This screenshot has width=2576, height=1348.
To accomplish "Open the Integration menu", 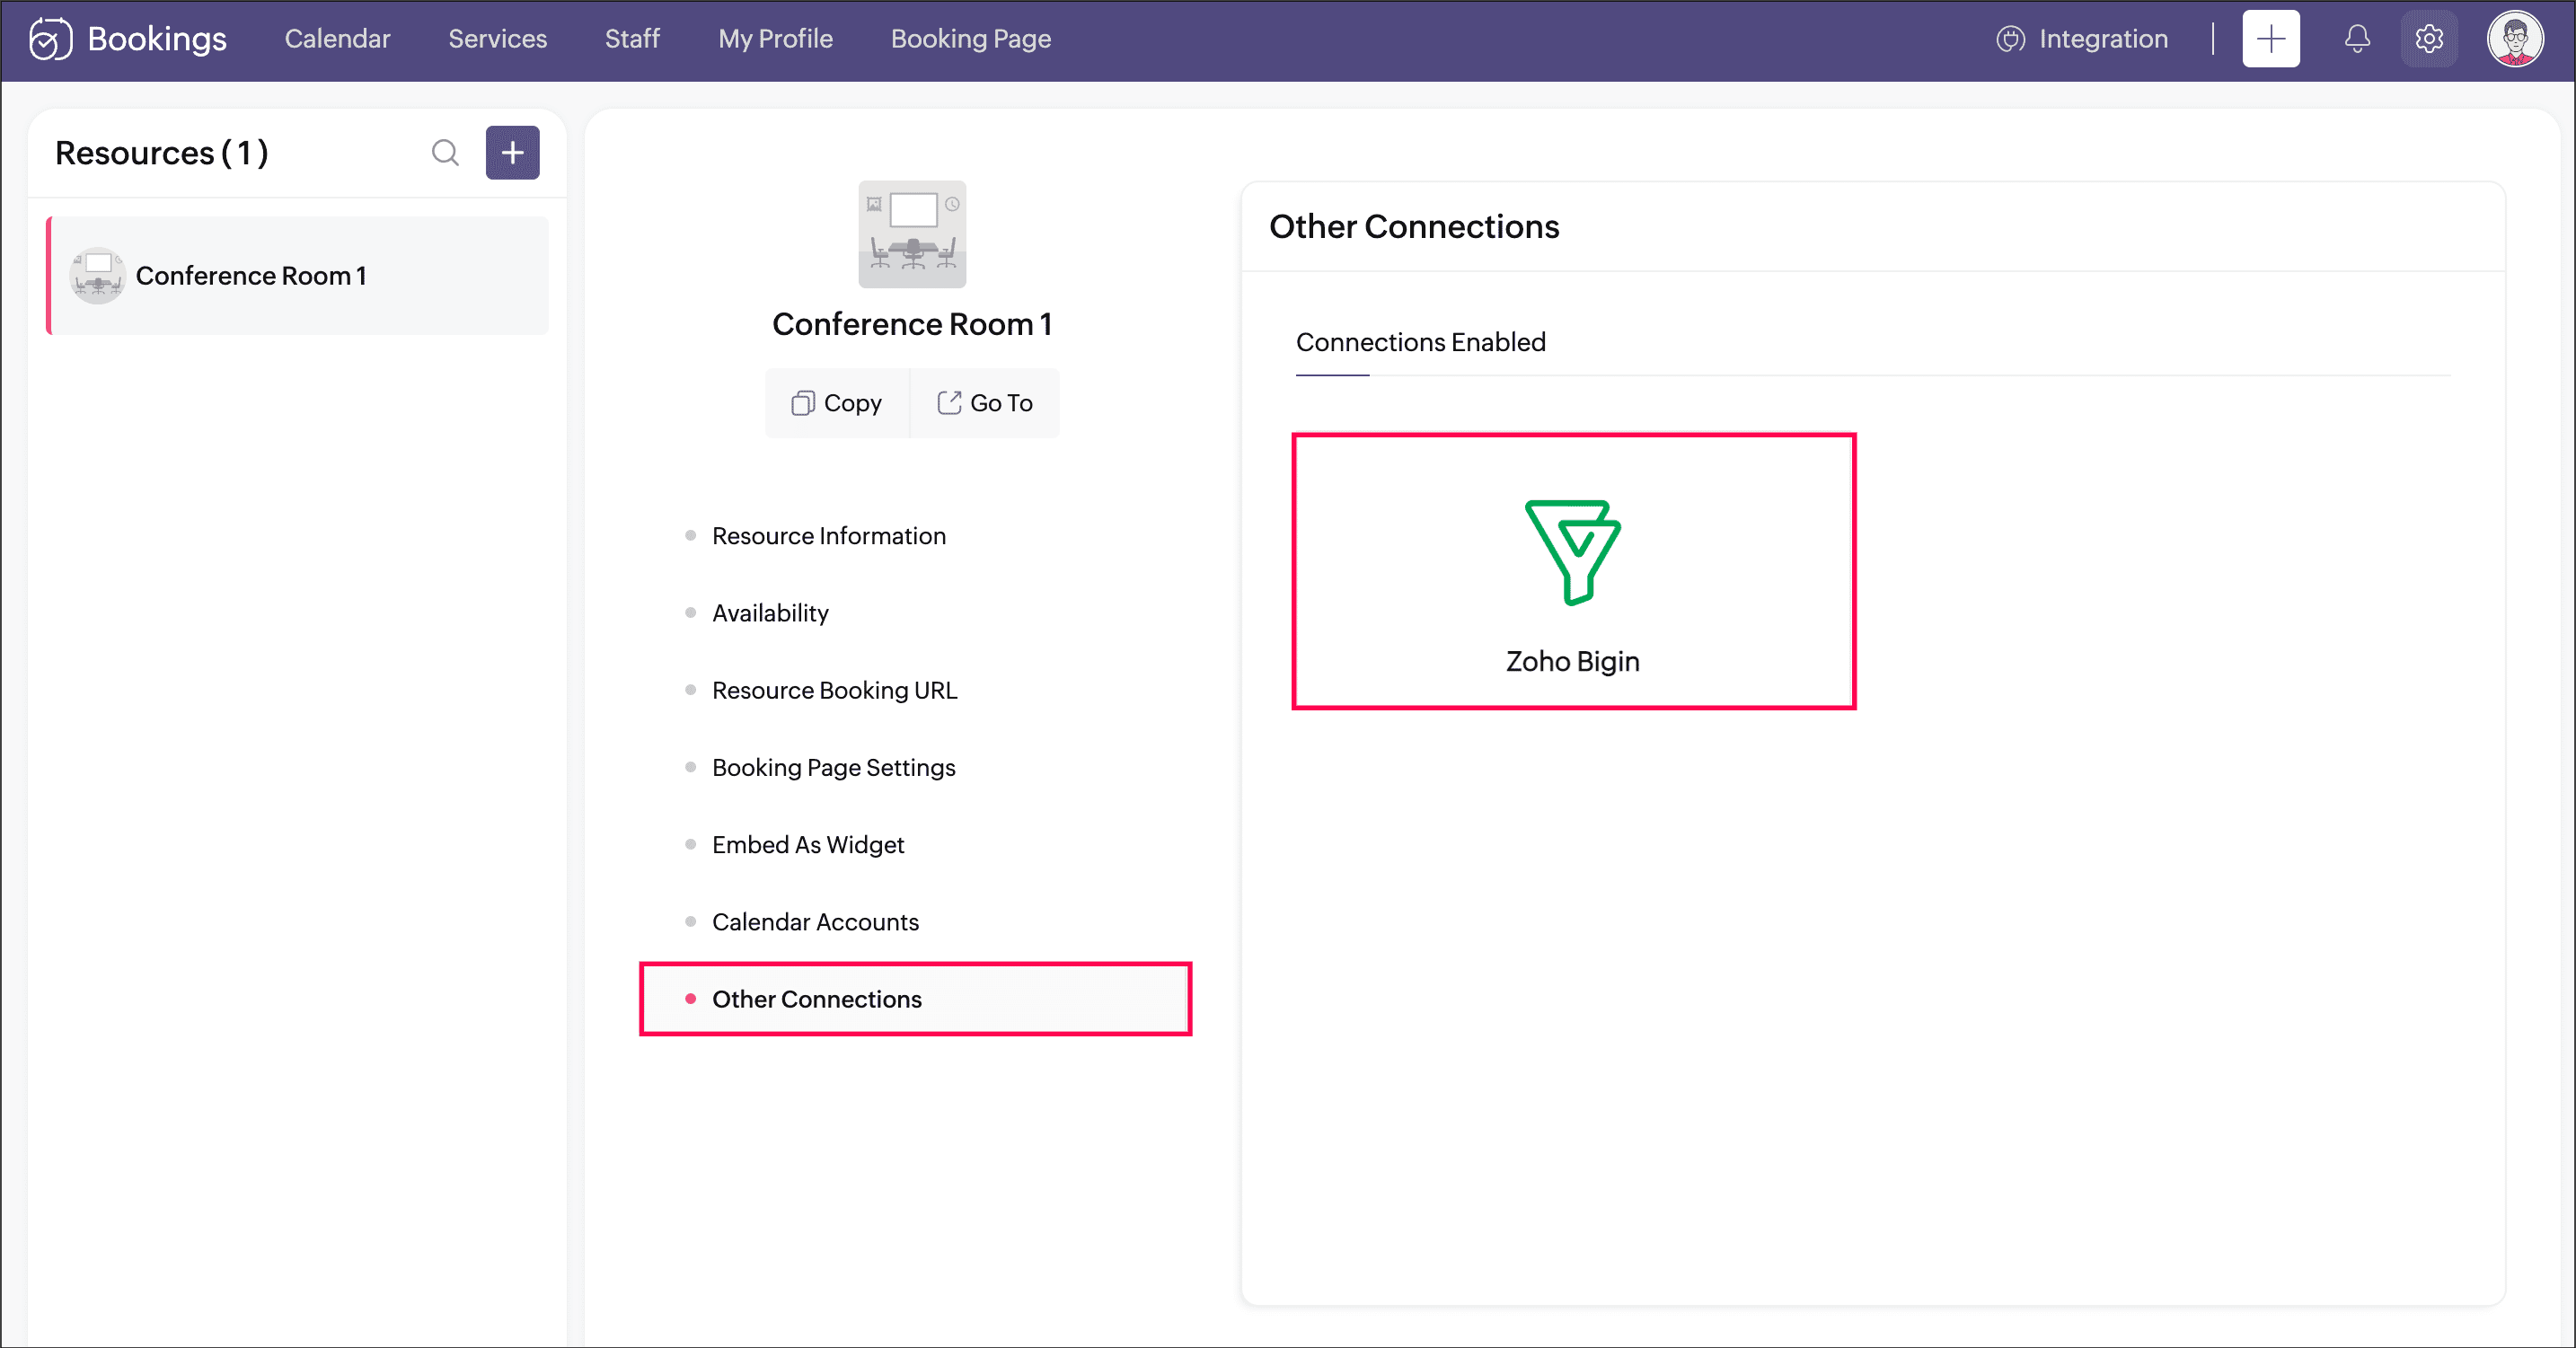I will 2083,39.
